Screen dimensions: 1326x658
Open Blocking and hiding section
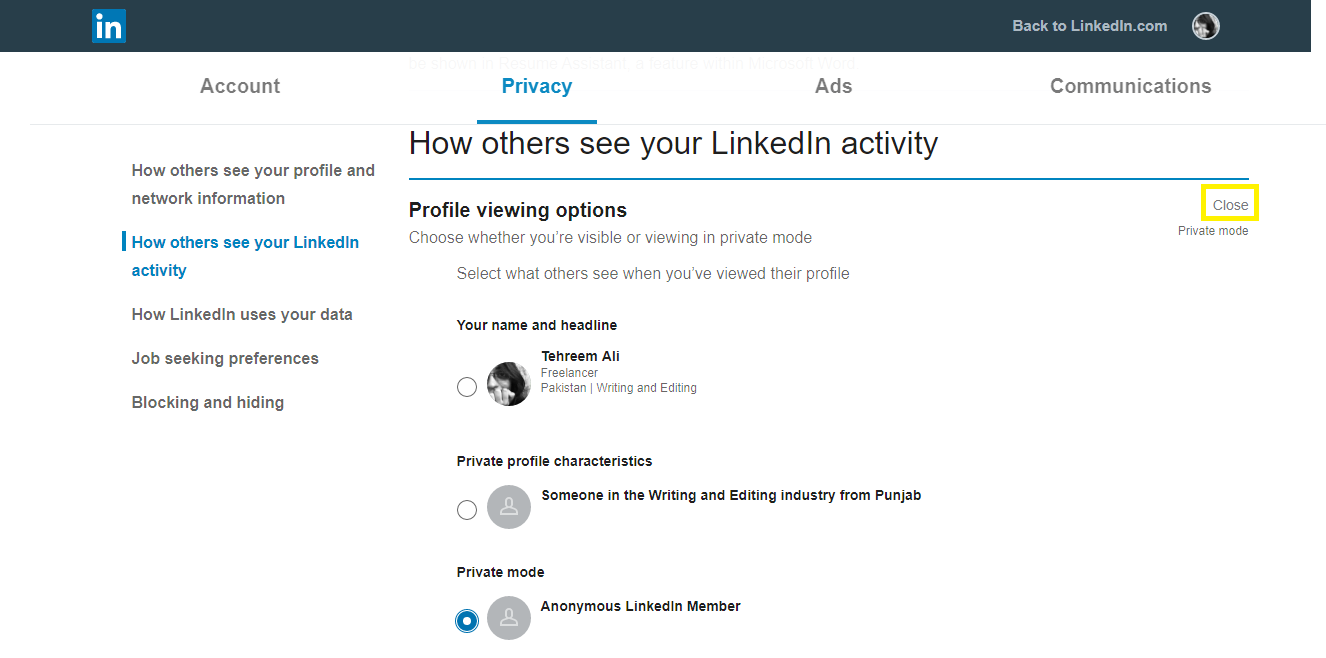pyautogui.click(x=208, y=402)
